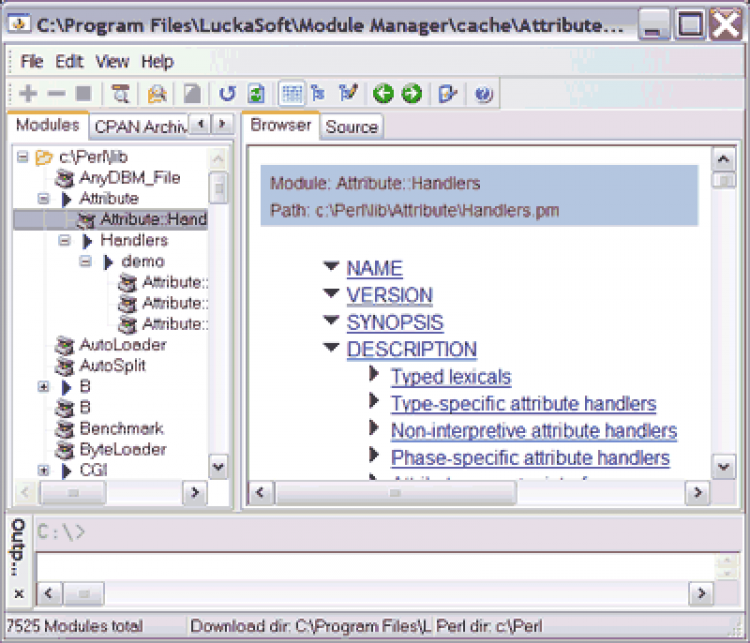Click the application icon in the title bar
Screen dimensions: 750x643
pyautogui.click(x=19, y=24)
